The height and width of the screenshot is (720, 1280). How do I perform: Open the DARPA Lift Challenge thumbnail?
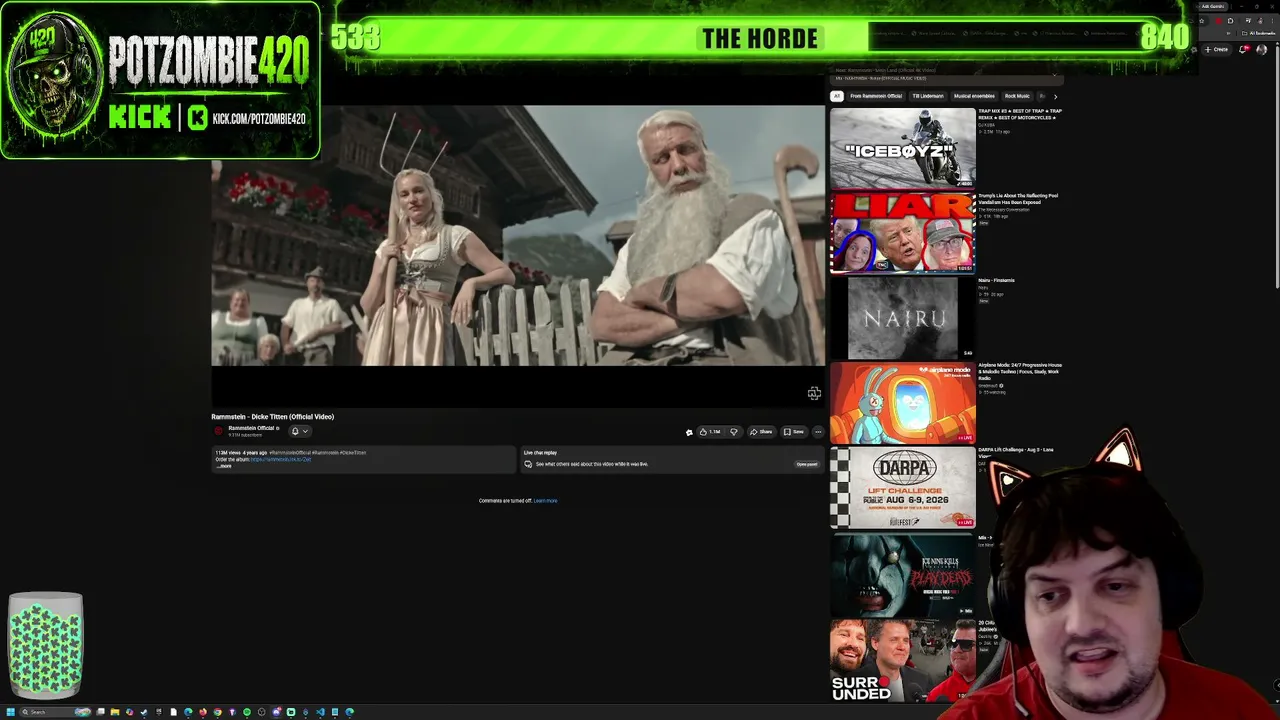902,488
